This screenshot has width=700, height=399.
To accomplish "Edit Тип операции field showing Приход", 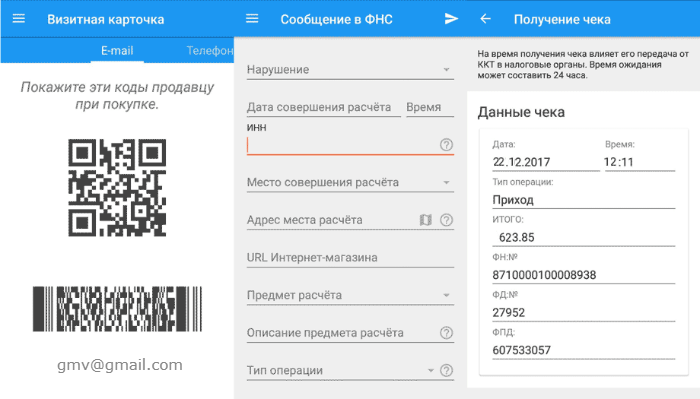I will (583, 200).
